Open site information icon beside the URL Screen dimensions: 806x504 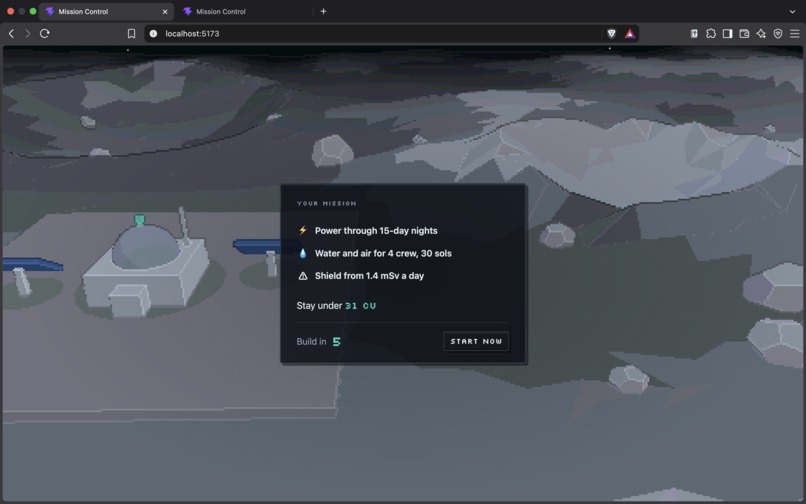(x=153, y=33)
